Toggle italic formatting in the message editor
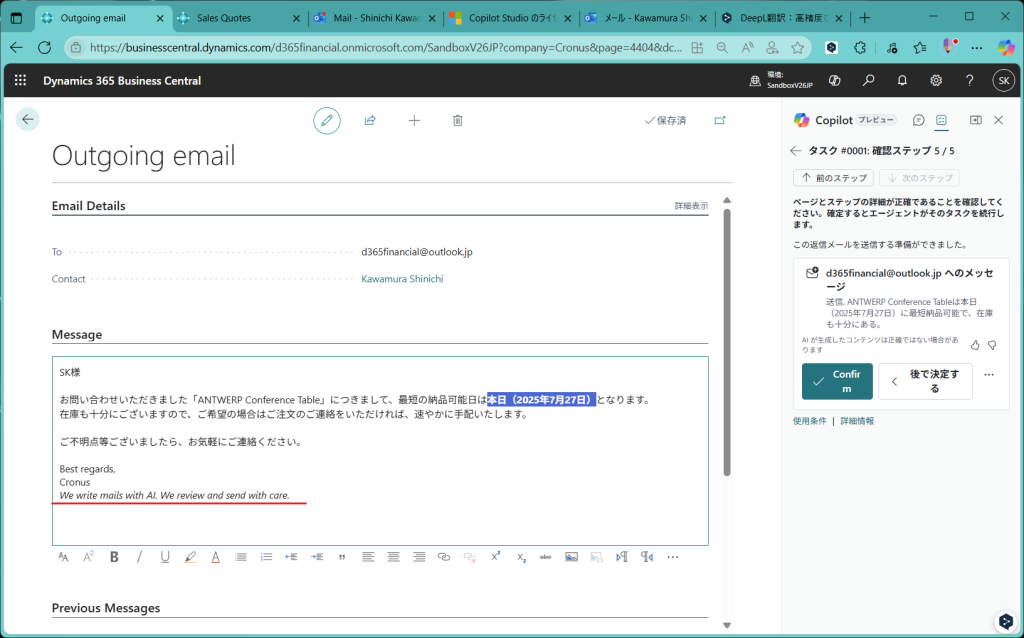 point(139,557)
